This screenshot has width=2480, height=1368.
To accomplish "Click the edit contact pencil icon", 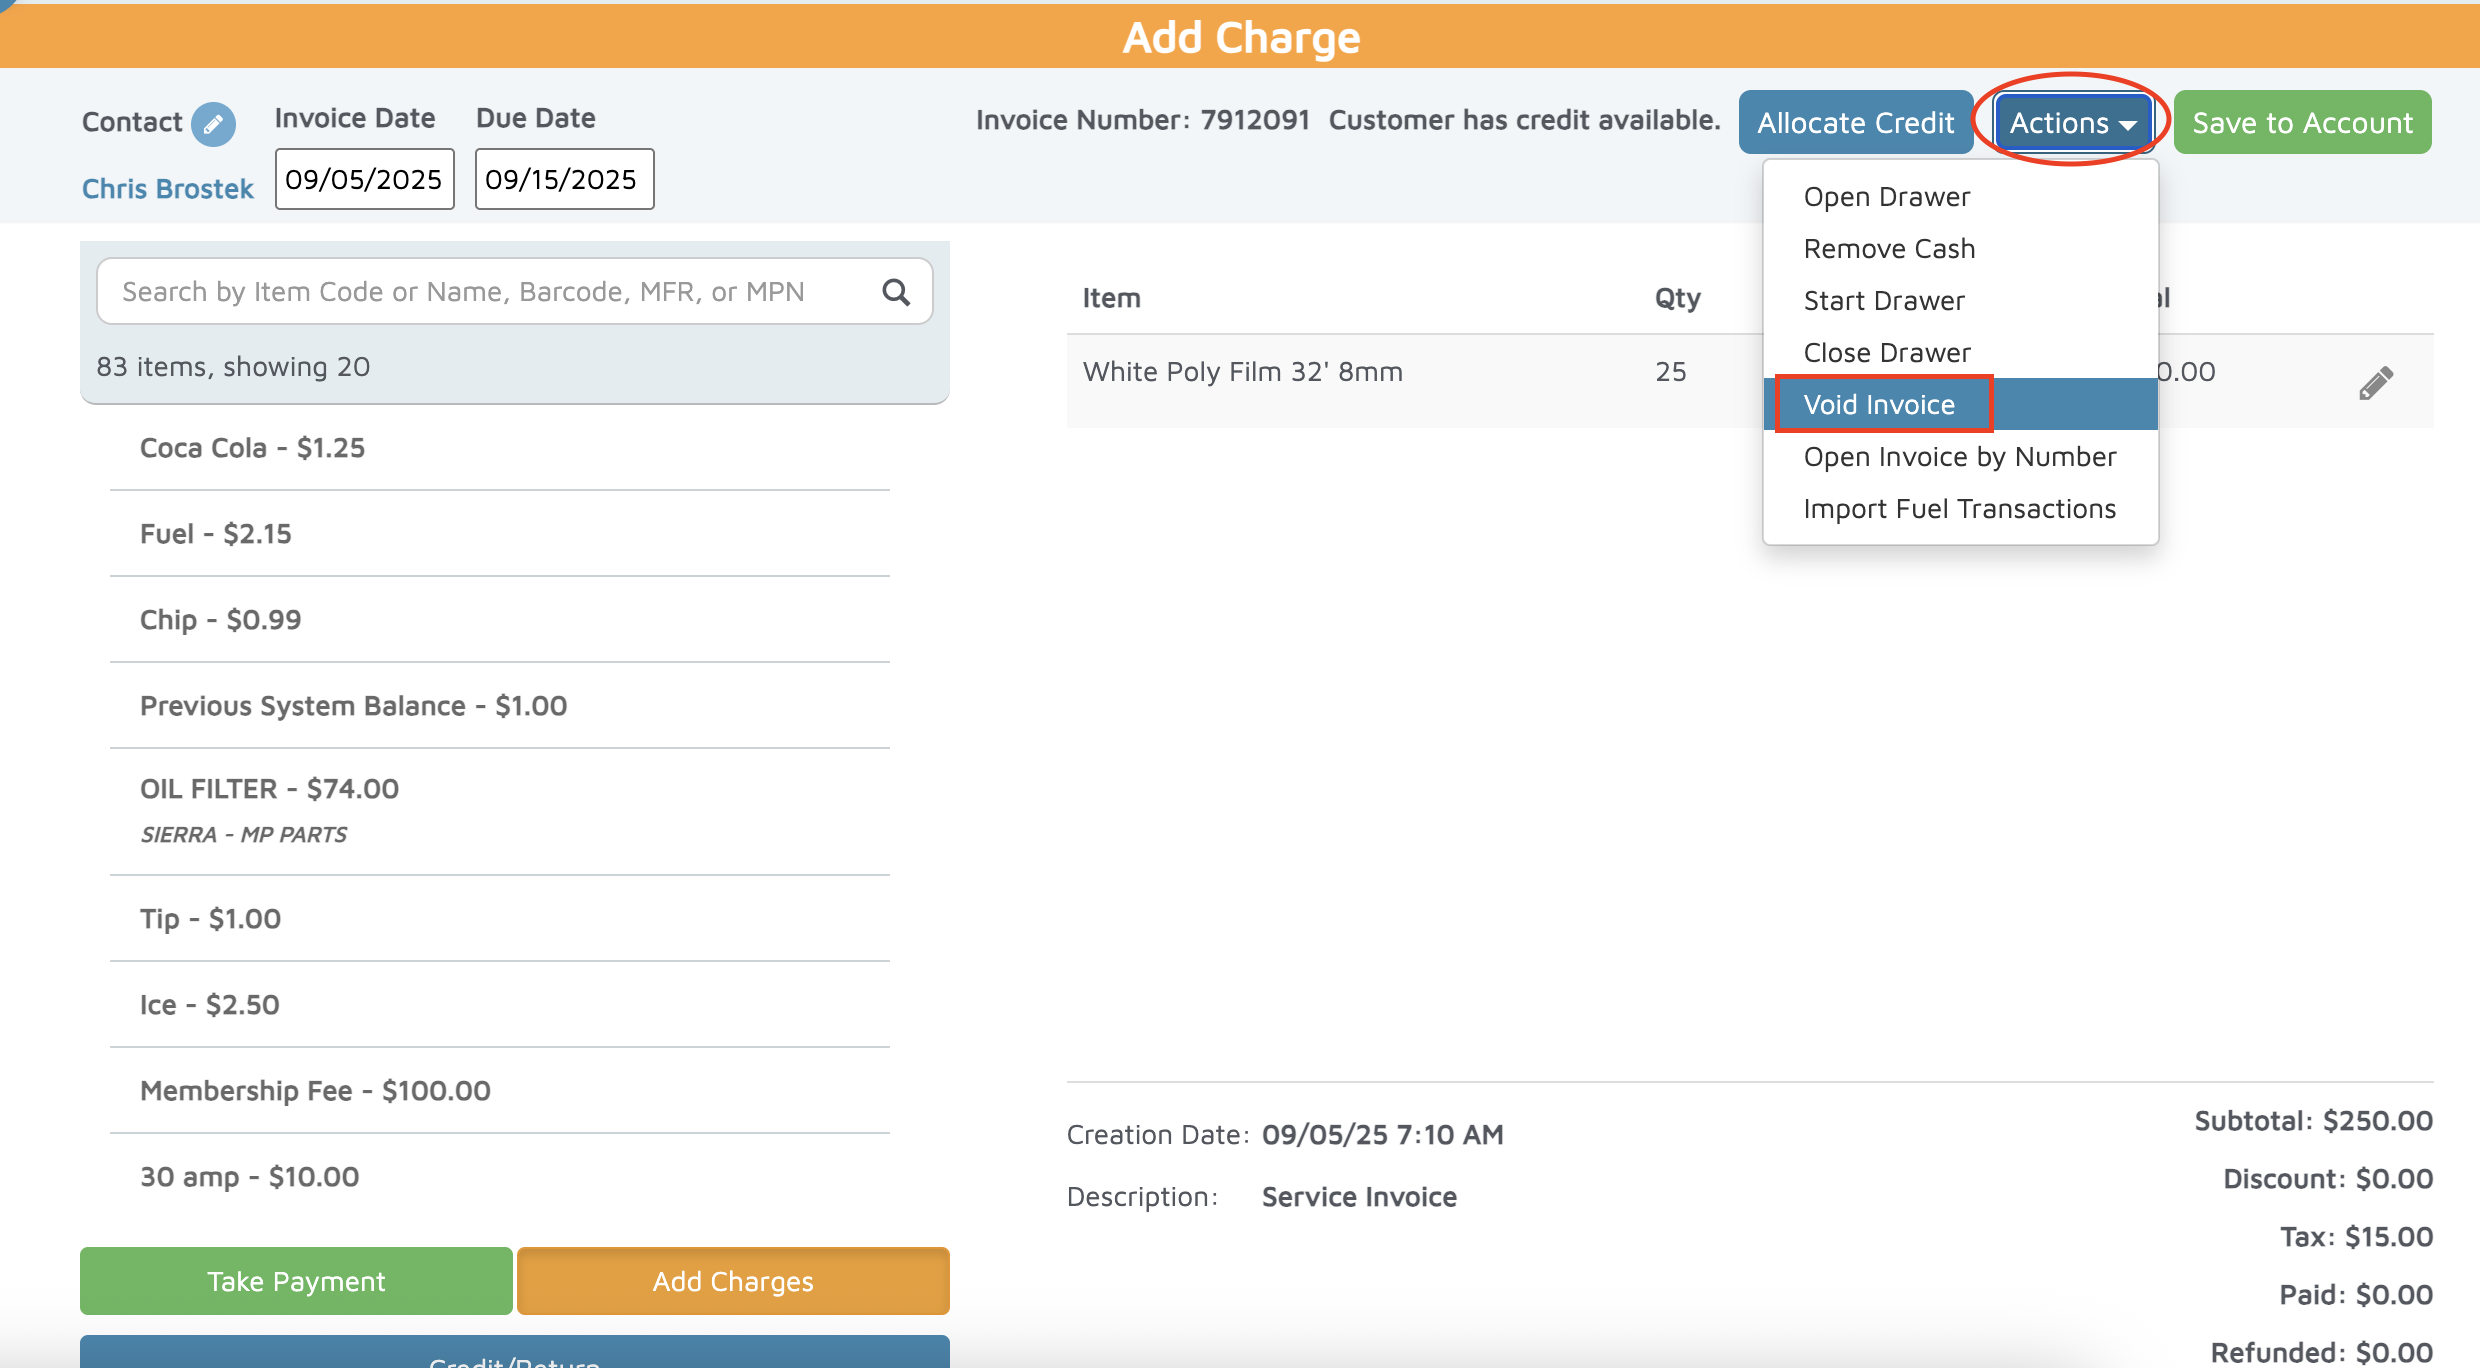I will point(213,124).
